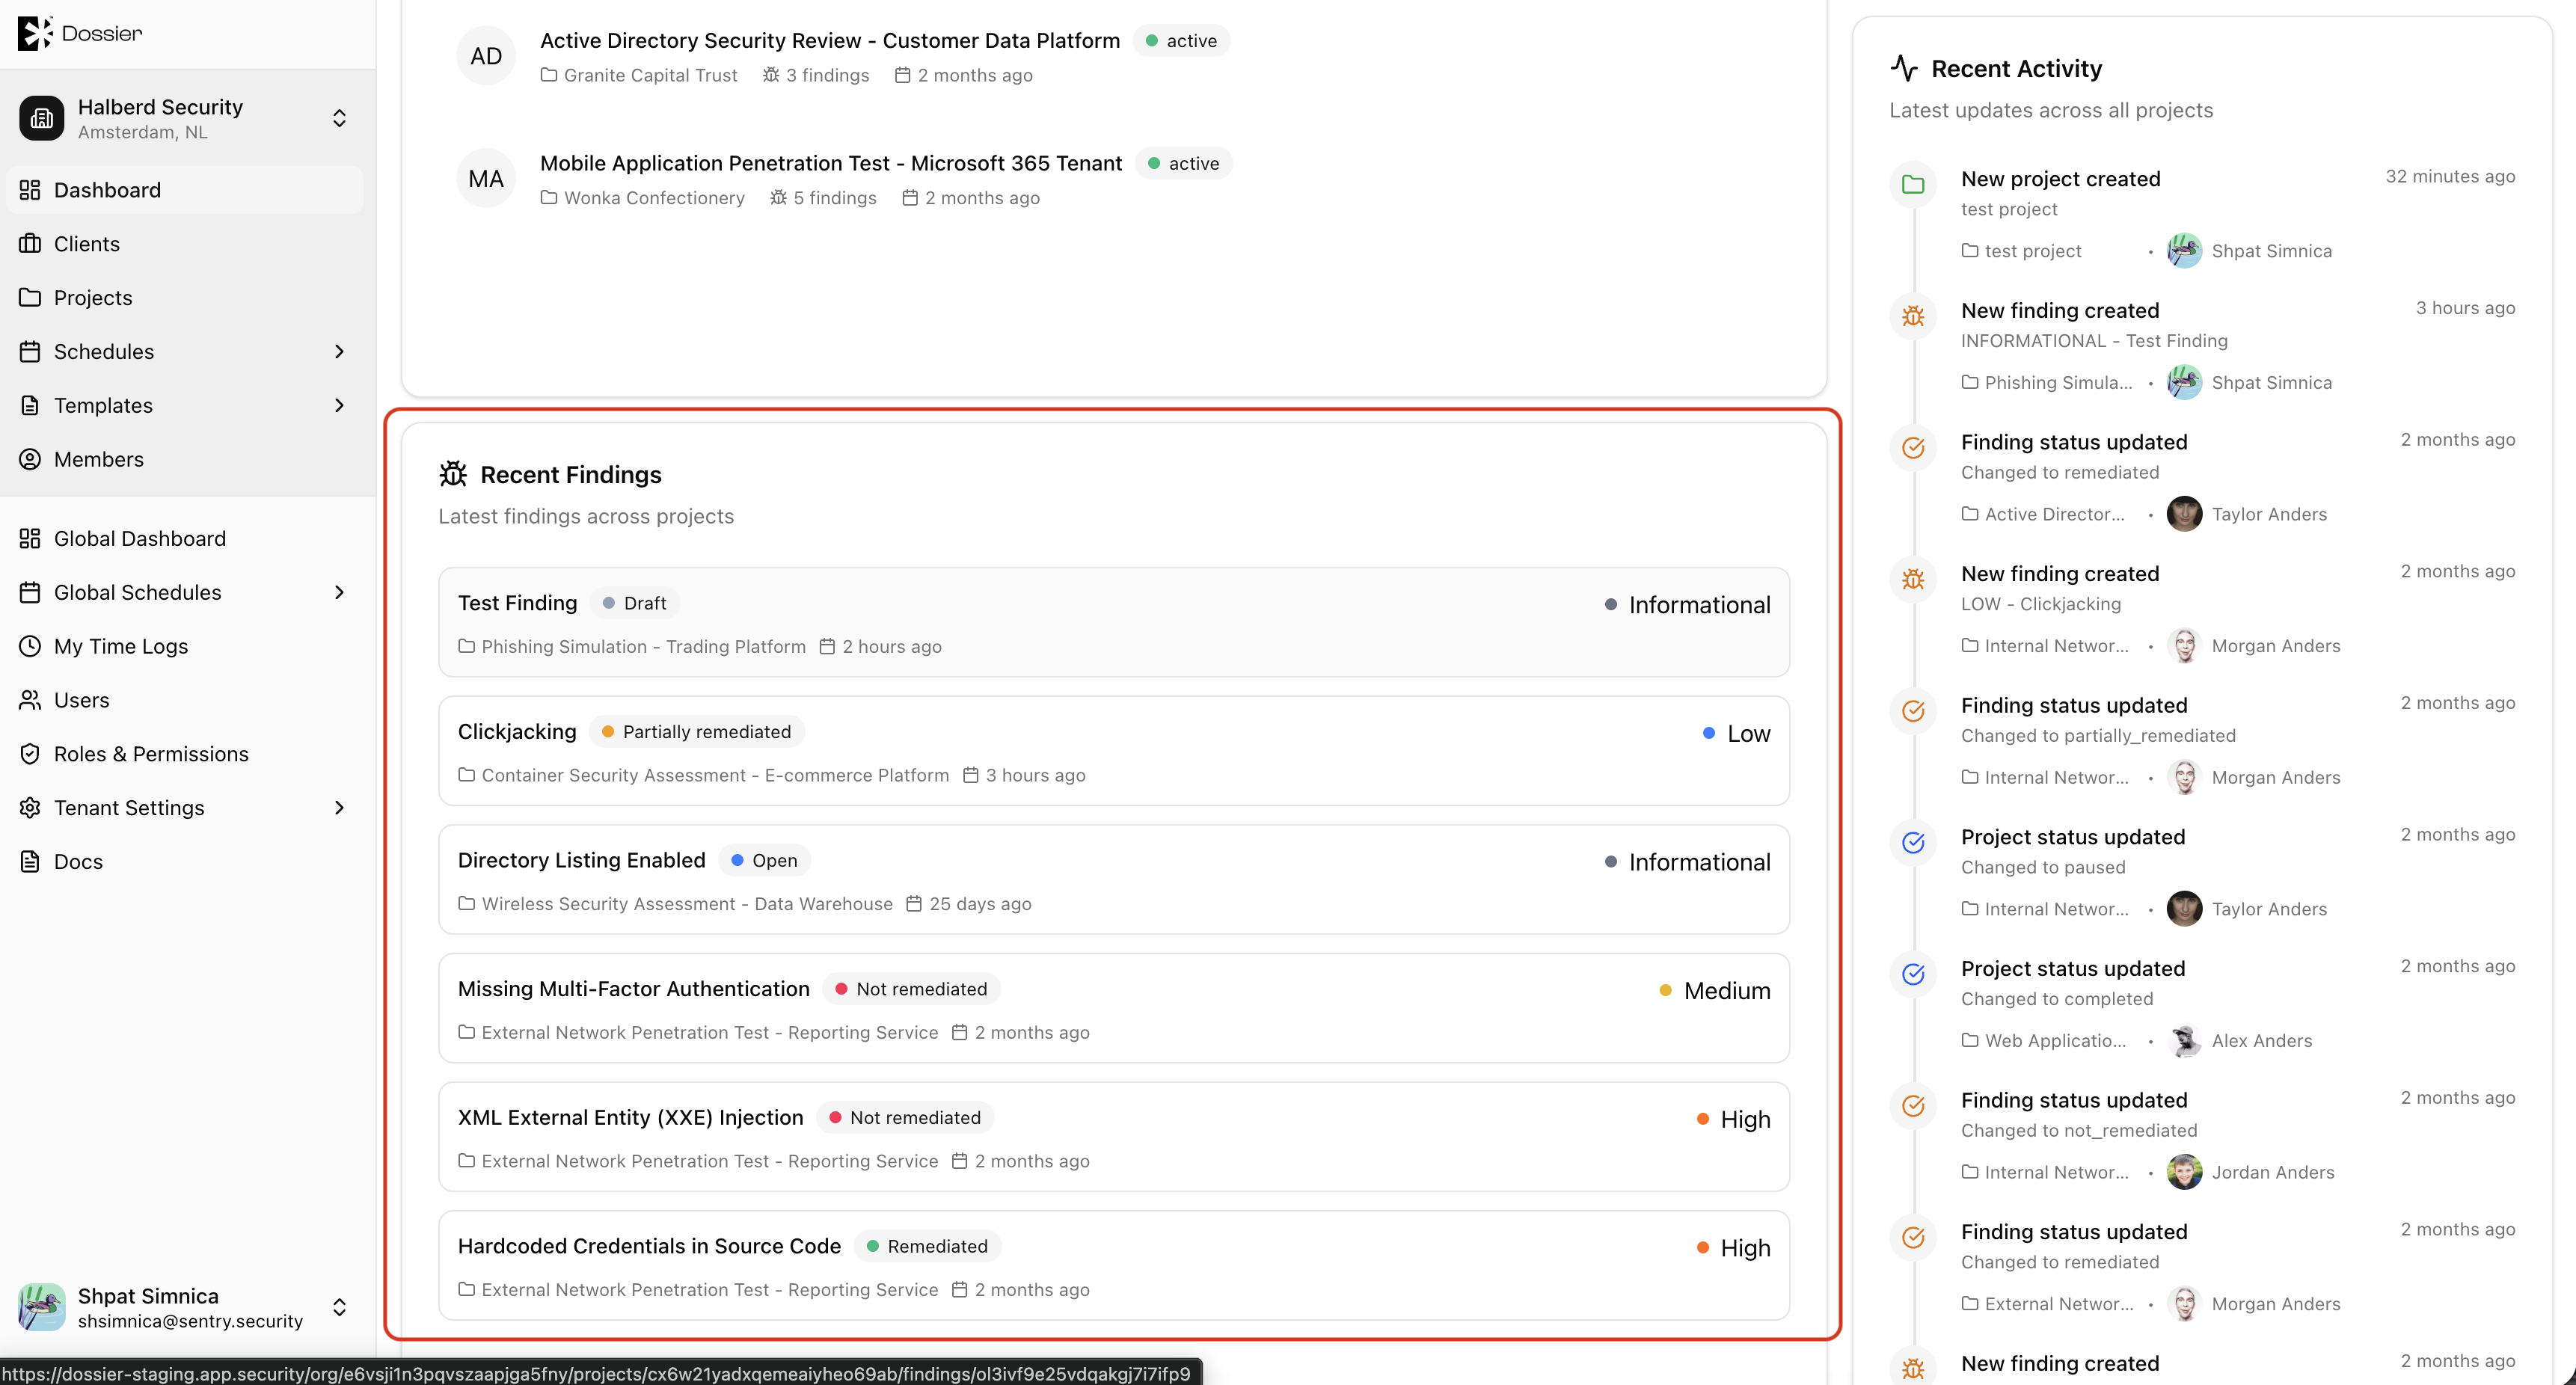
Task: Open Hardcoded Credentials in Source Code finding
Action: (1114, 1266)
